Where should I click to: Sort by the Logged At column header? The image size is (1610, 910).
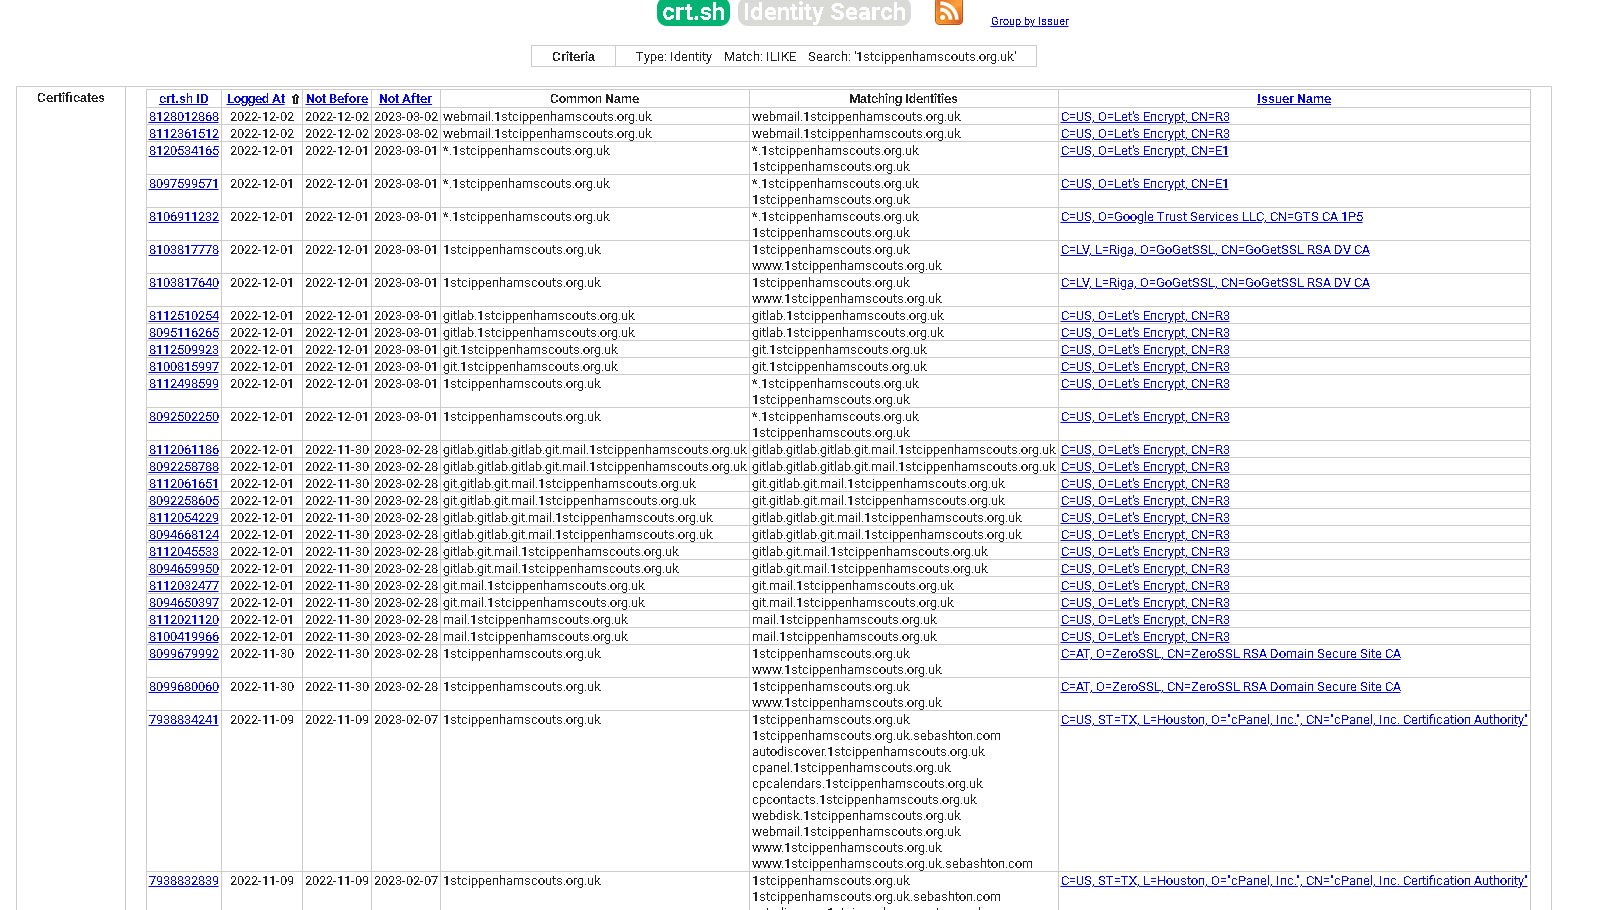tap(256, 99)
